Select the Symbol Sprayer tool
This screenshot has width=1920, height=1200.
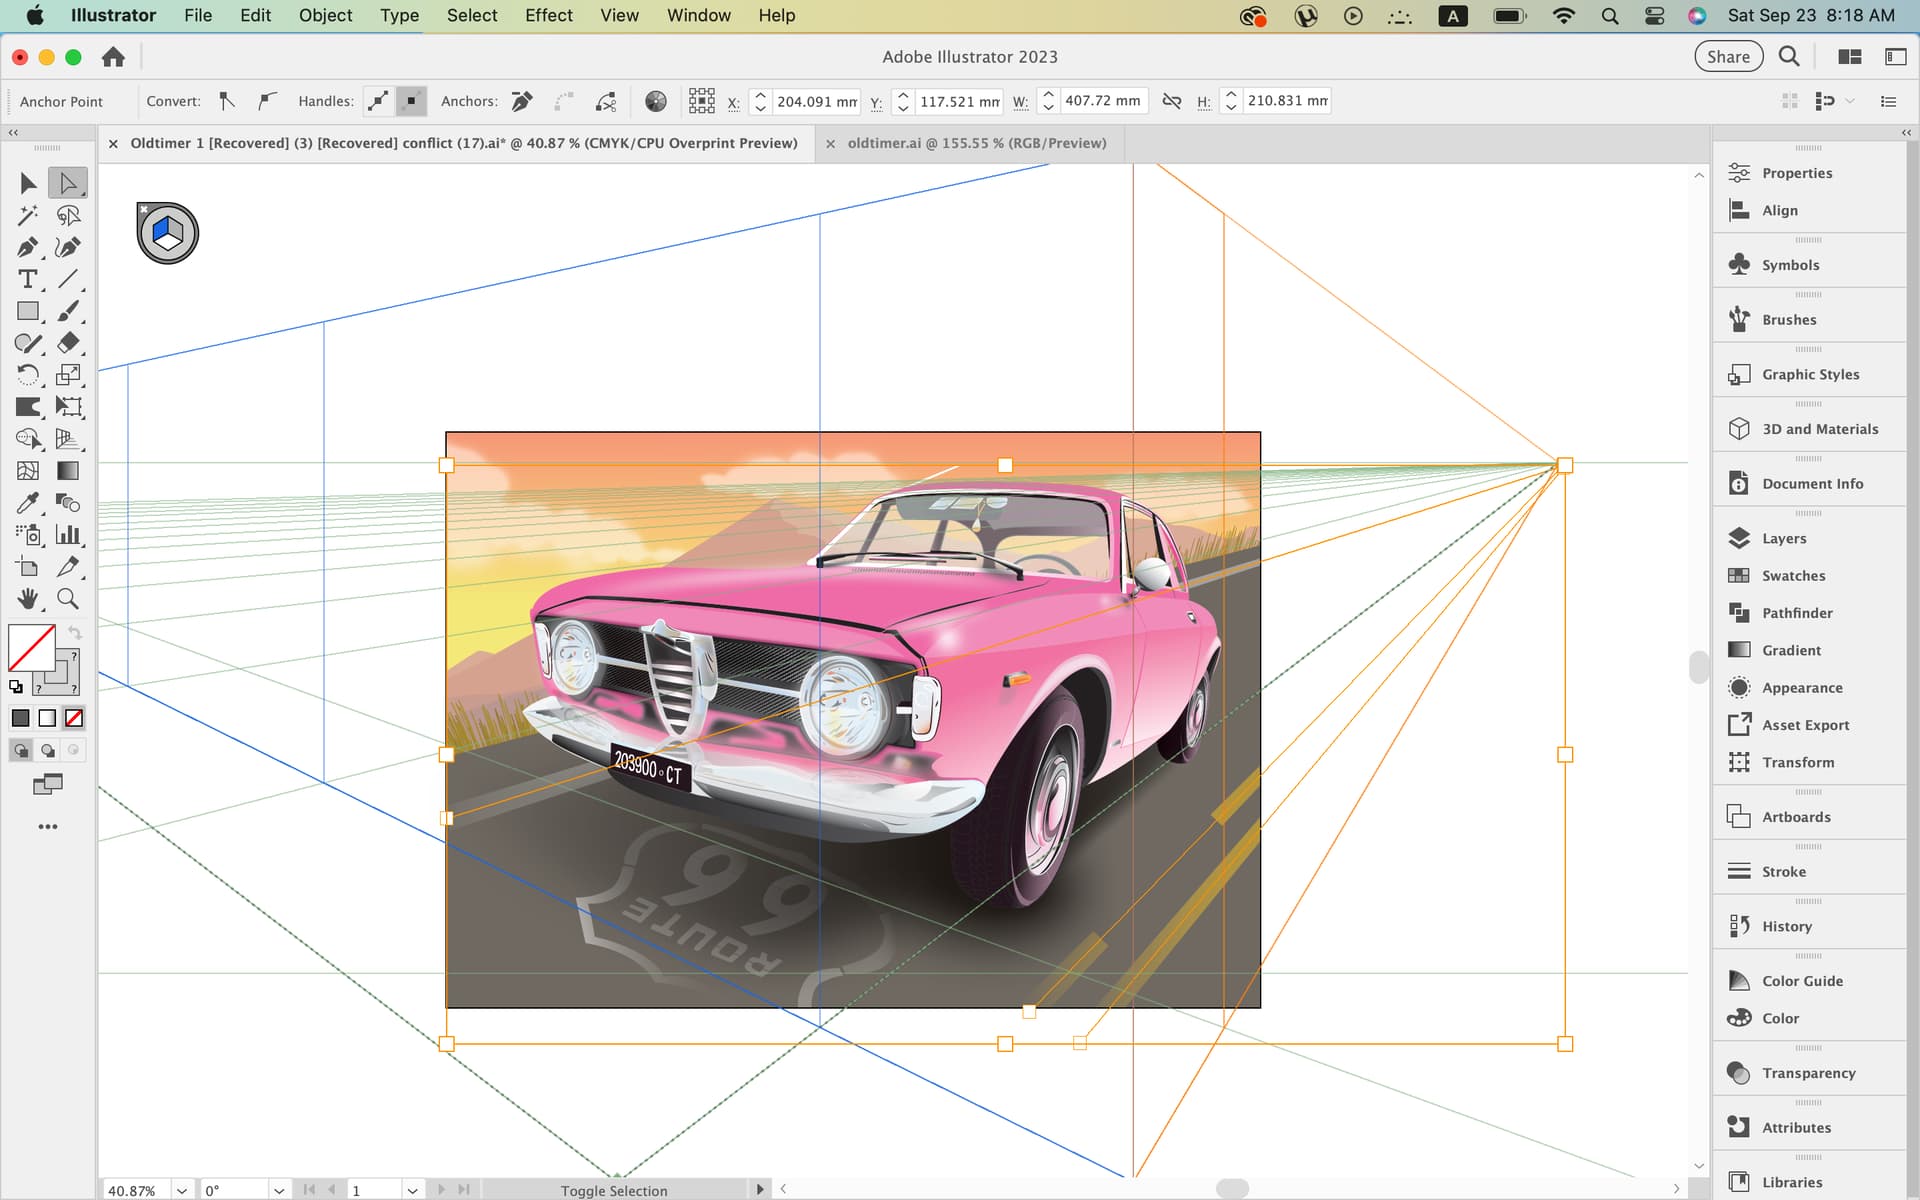coord(28,535)
